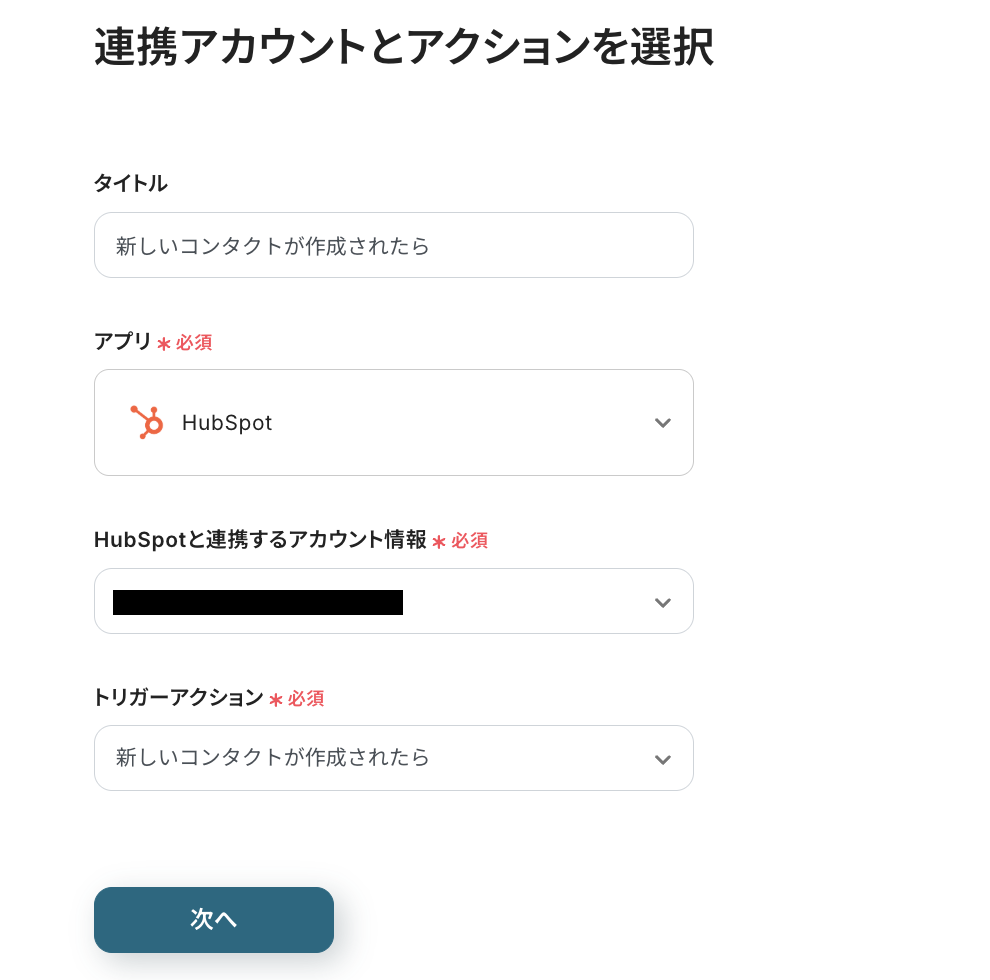The image size is (990, 980).
Task: Click the account information chevron arrow
Action: 662,602
